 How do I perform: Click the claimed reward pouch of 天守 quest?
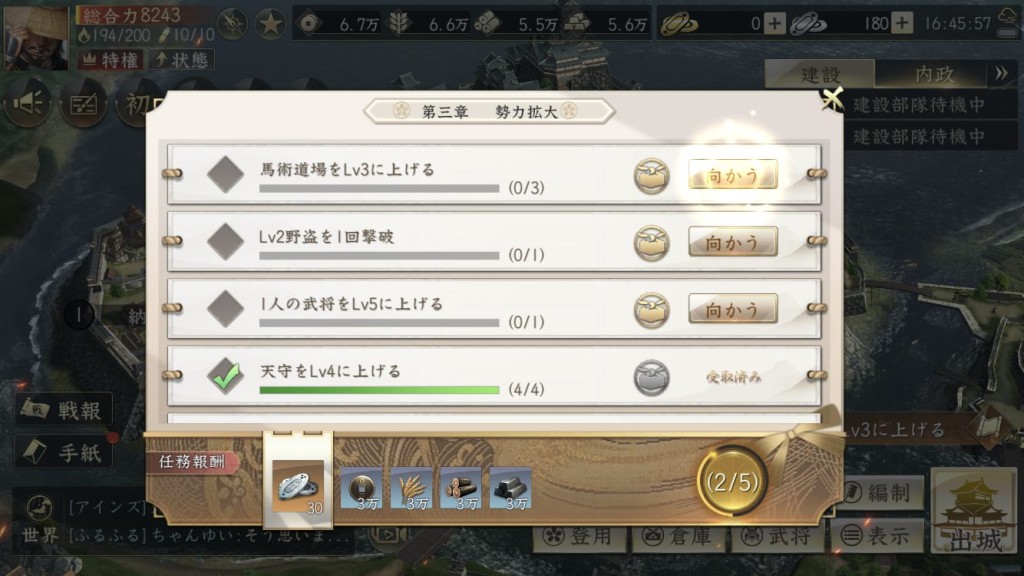(x=651, y=377)
